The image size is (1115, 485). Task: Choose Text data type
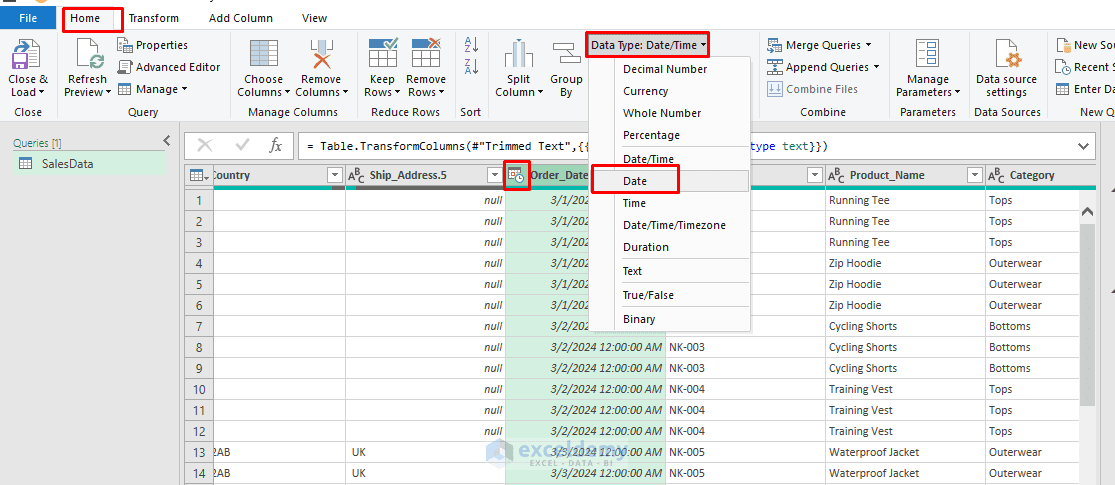tap(669, 271)
